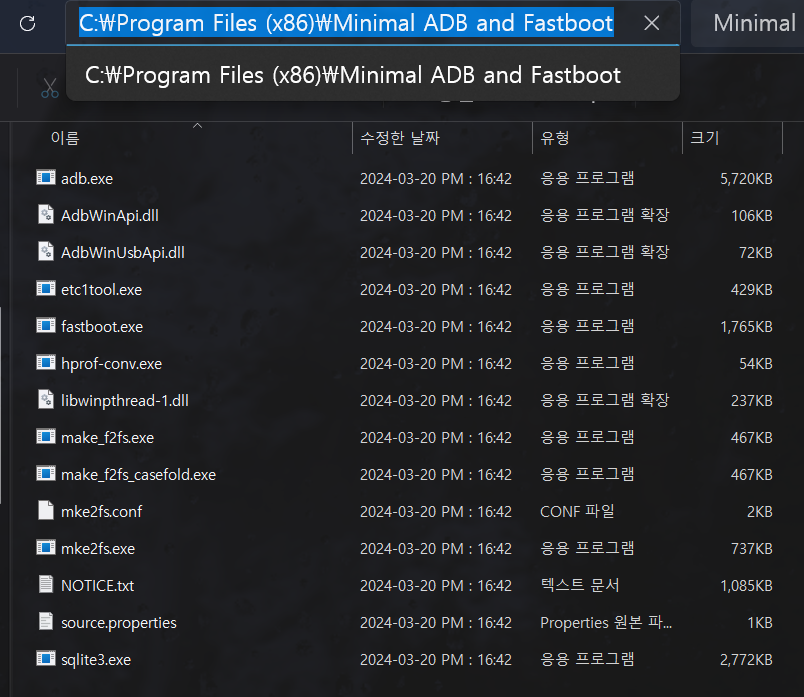Select the libwinpthread-1.dll file icon
Screen dimensions: 804x697
(45, 400)
